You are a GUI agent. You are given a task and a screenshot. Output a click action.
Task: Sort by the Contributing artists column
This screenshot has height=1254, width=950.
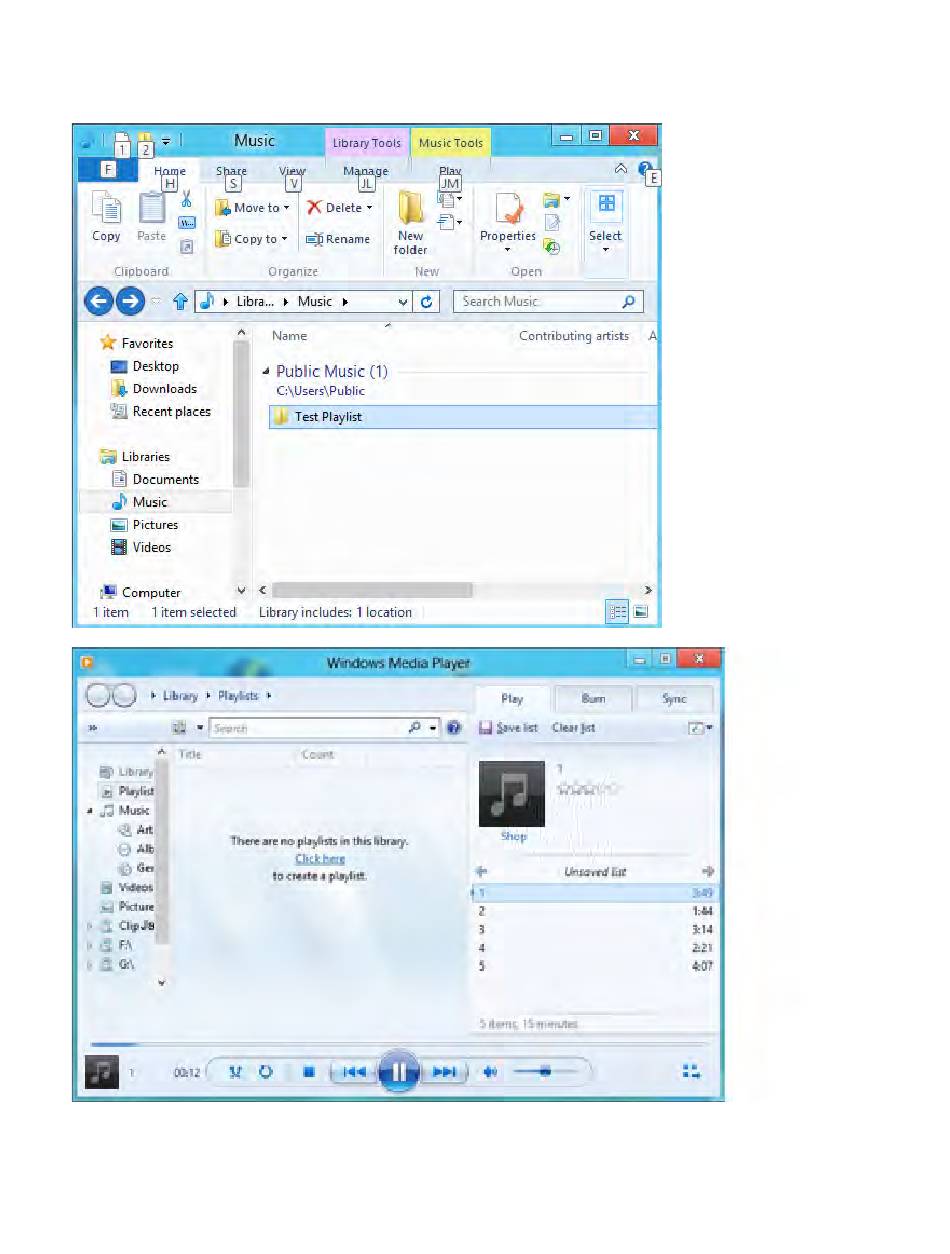(x=574, y=336)
